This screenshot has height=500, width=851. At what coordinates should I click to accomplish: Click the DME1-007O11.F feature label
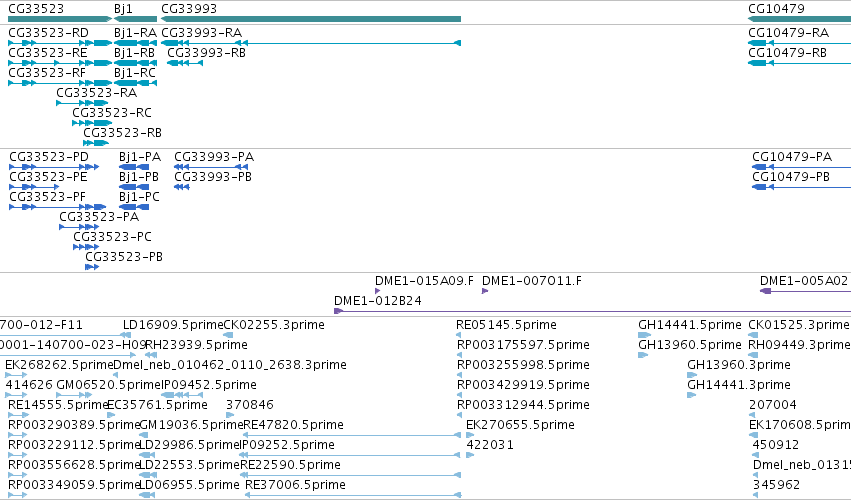pos(531,281)
